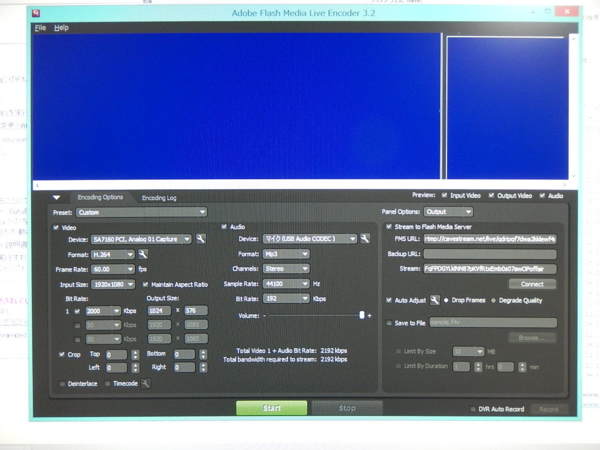600x450 pixels.
Task: Click the Crop Top value field
Action: [x=116, y=355]
